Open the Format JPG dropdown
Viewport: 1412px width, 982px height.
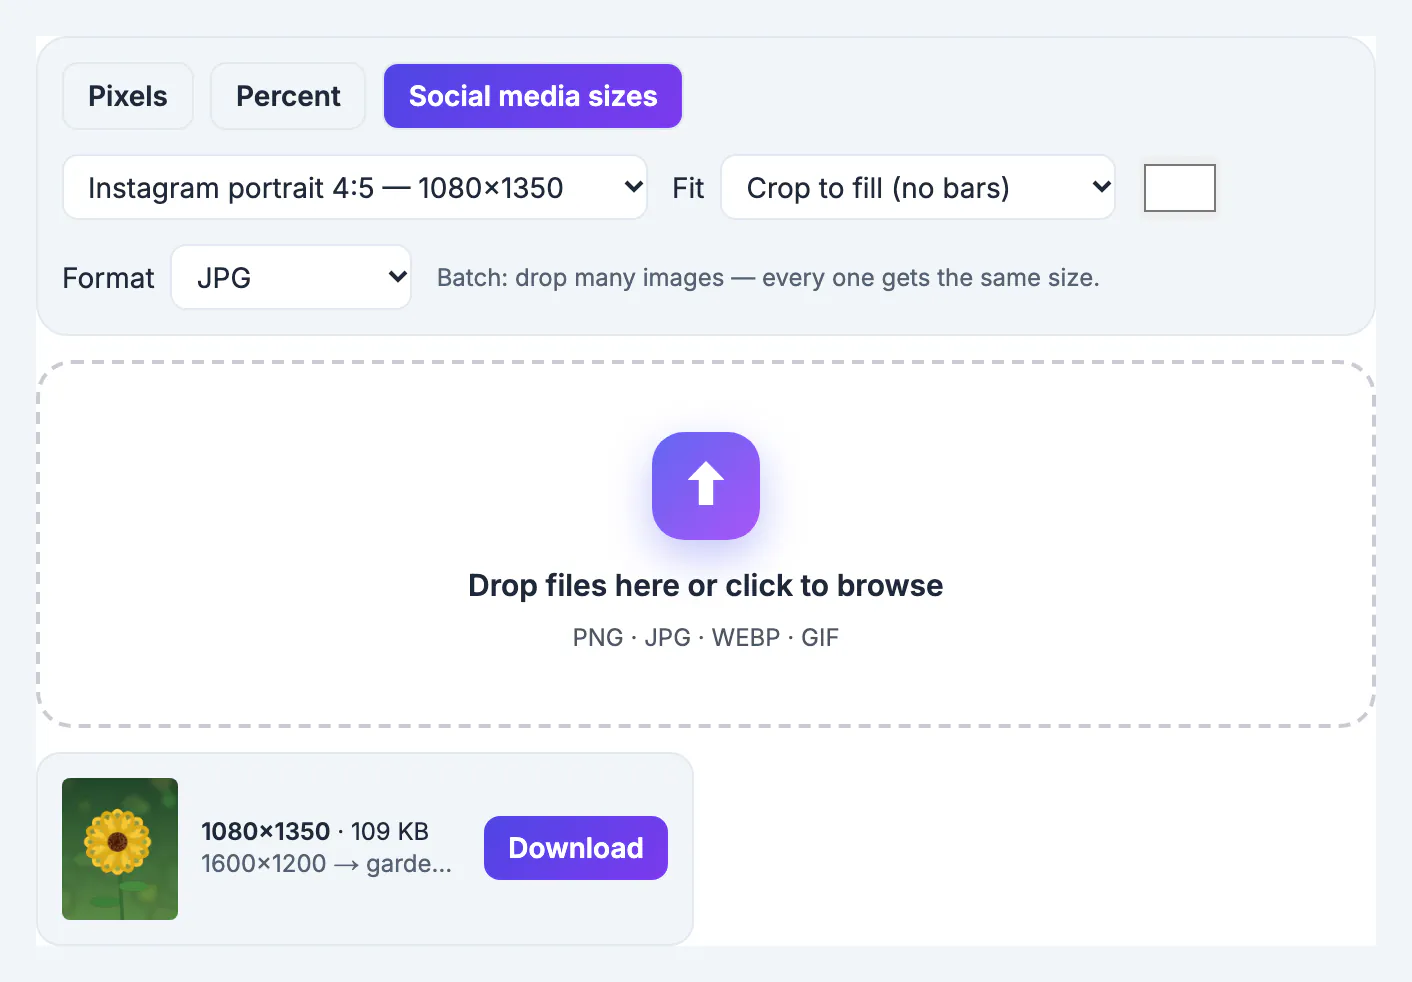tap(291, 277)
